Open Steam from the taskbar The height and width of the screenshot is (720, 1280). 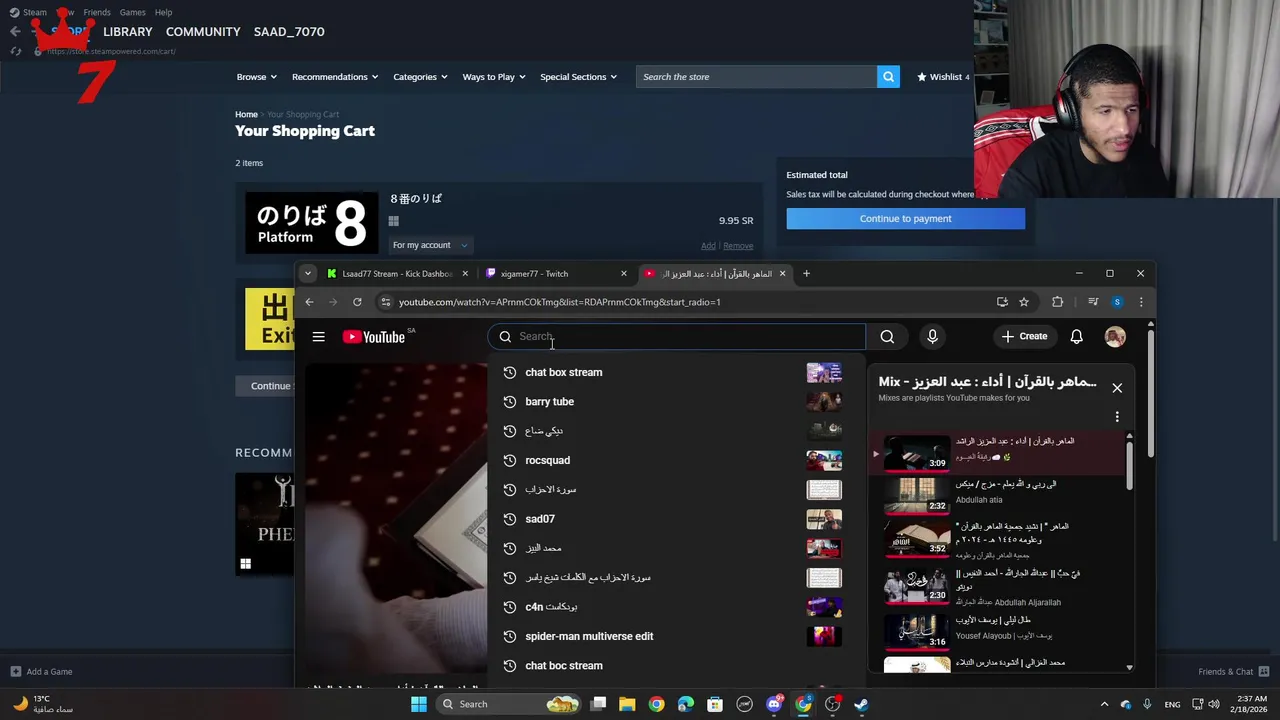(x=861, y=704)
